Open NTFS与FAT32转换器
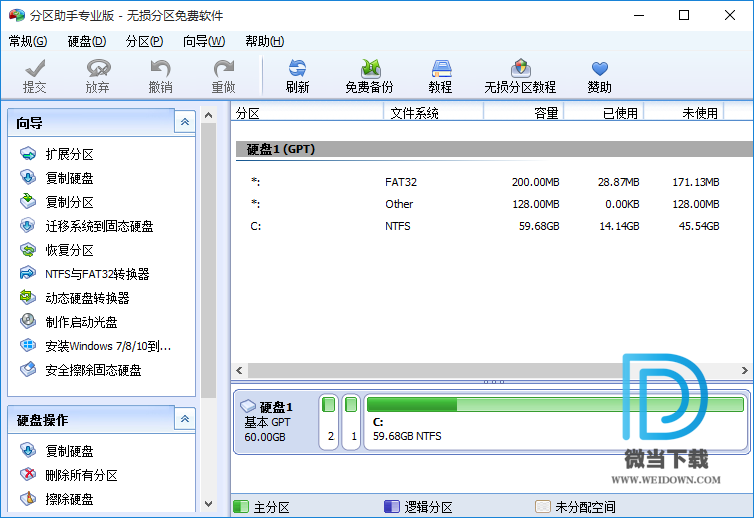The height and width of the screenshot is (518, 754). coord(97,274)
